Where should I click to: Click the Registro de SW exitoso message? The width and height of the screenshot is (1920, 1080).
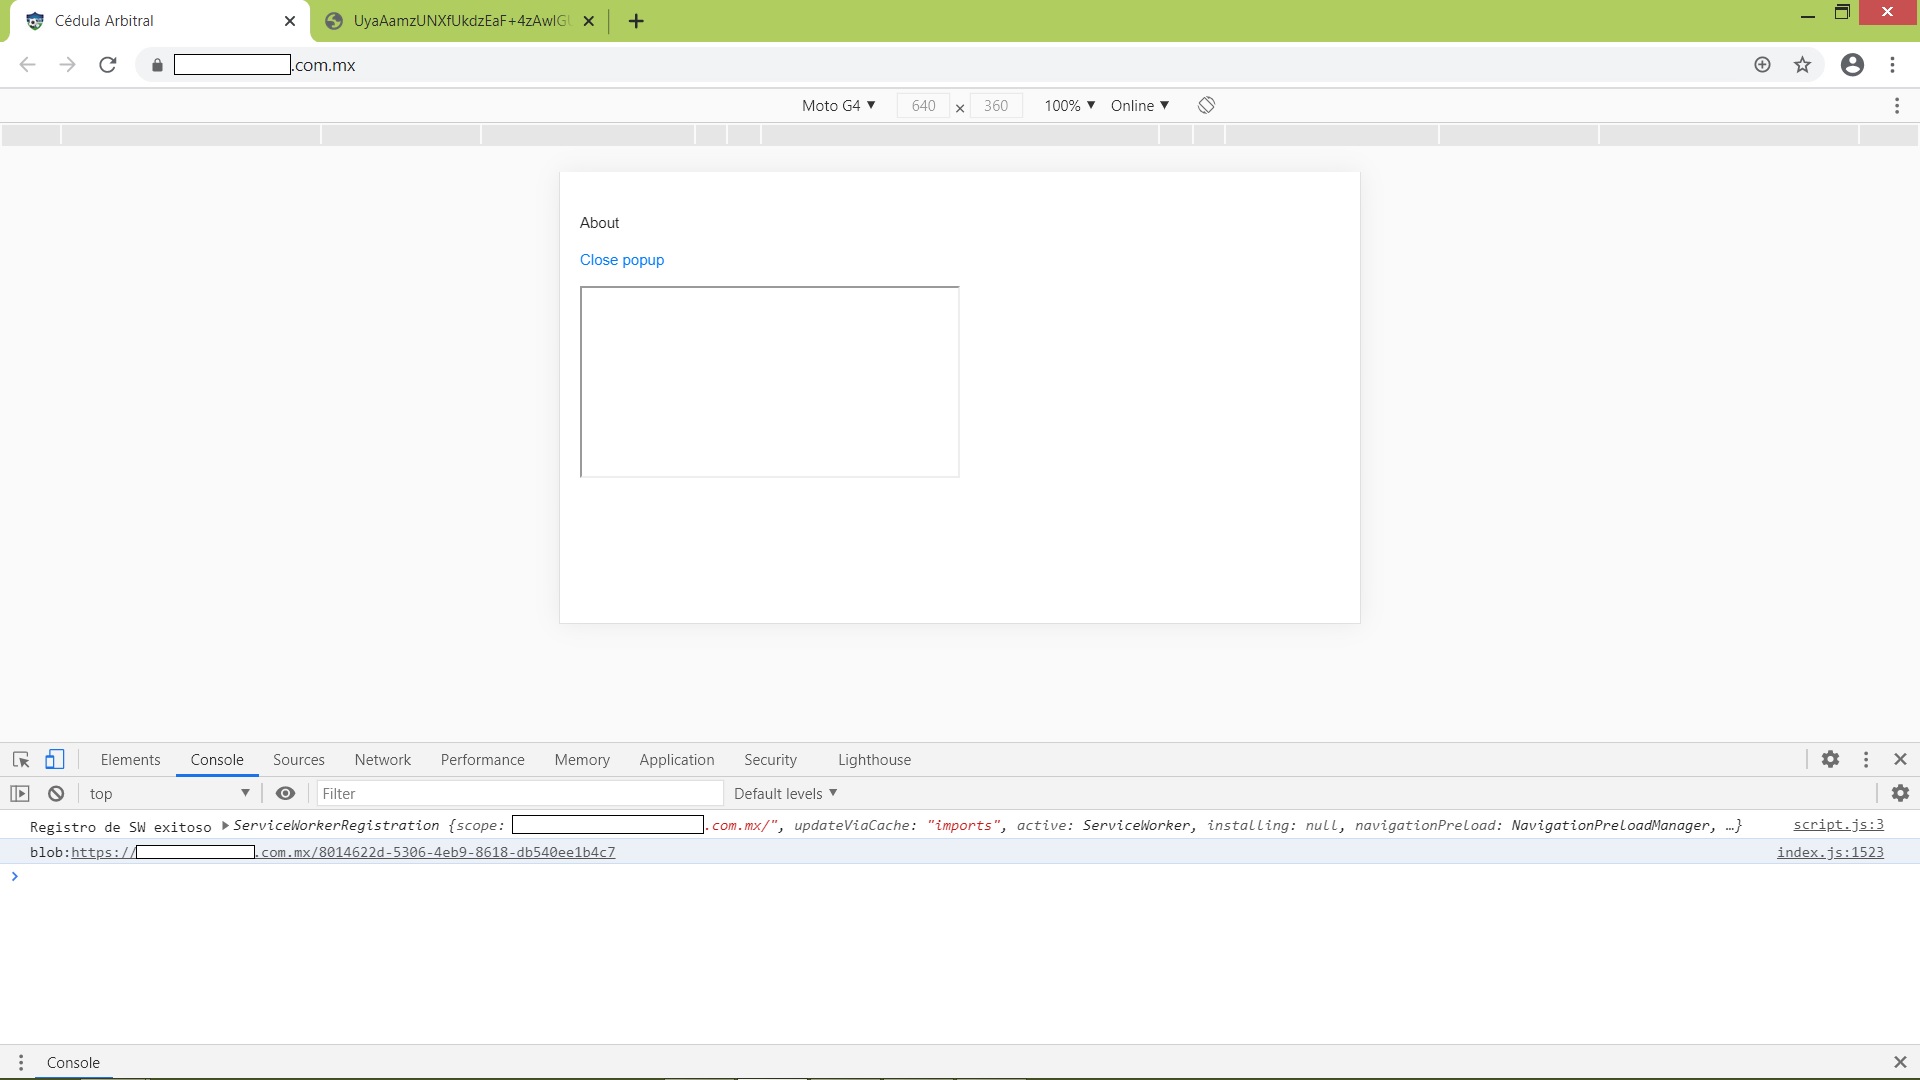(x=121, y=826)
